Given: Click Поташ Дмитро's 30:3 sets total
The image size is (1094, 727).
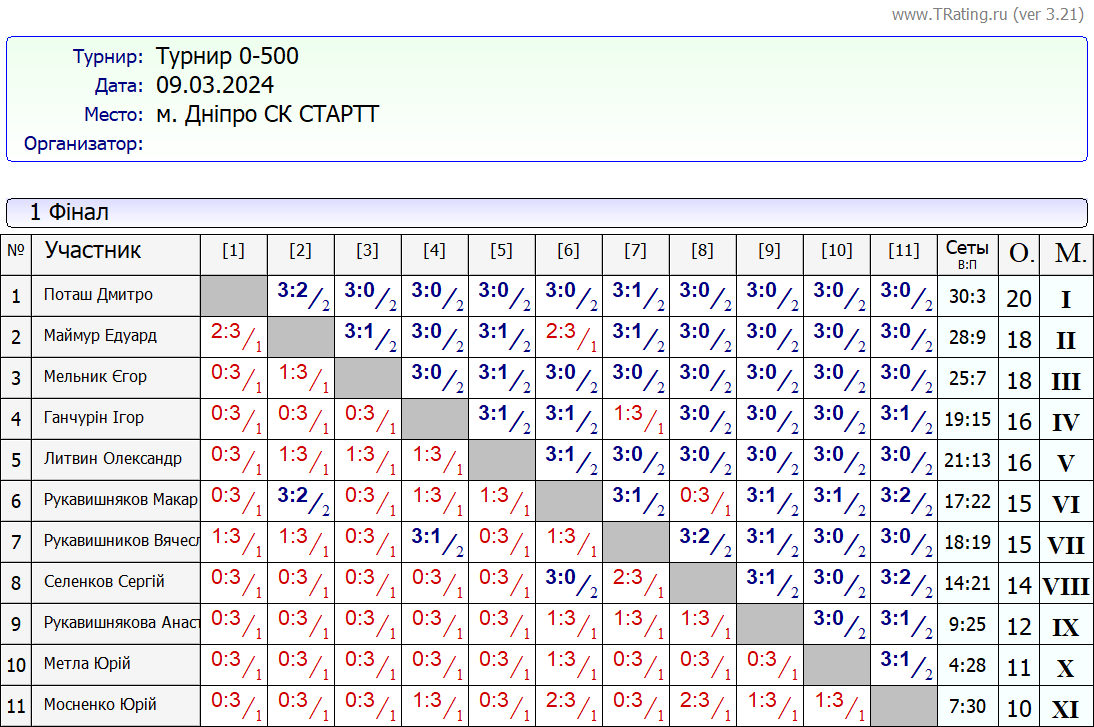Looking at the screenshot, I should [967, 296].
